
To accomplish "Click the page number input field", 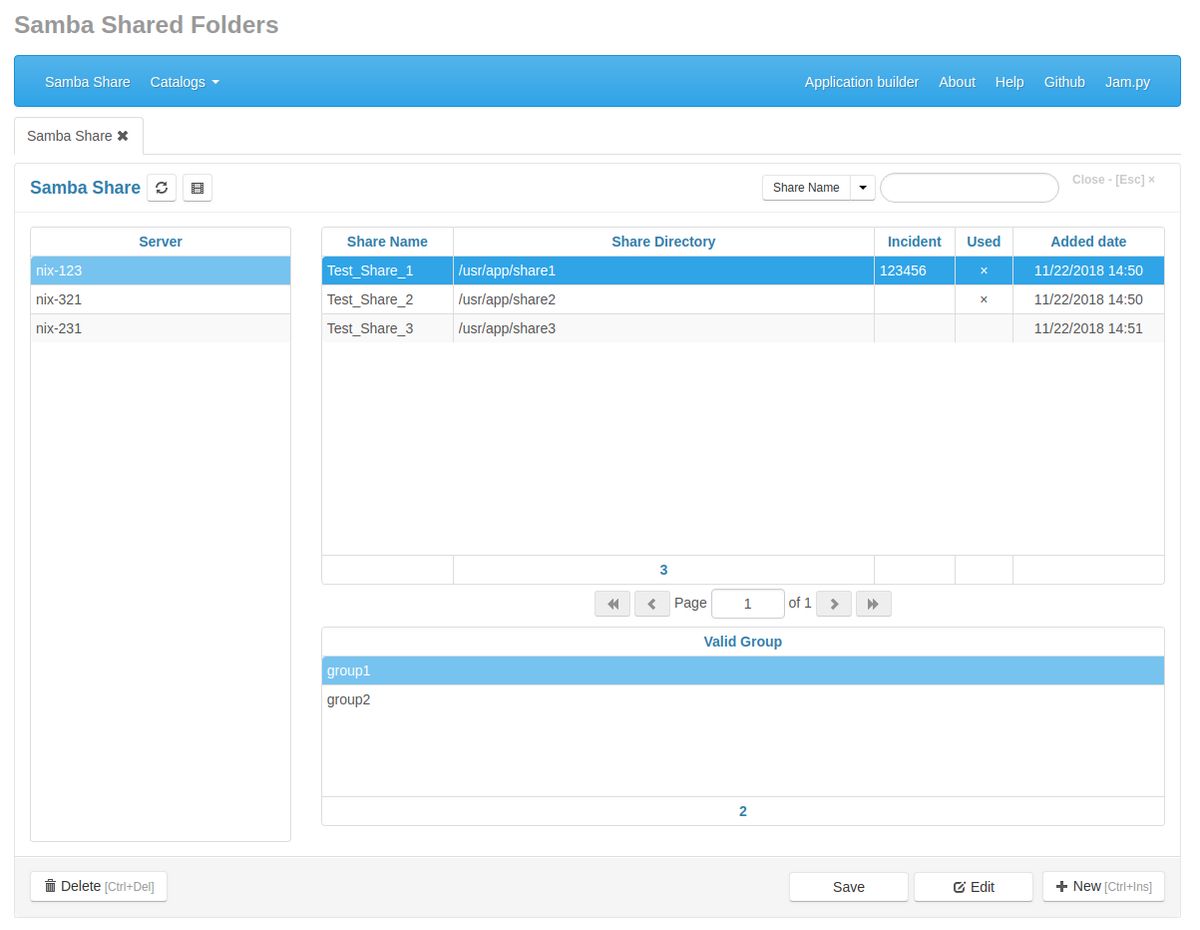I will click(748, 603).
